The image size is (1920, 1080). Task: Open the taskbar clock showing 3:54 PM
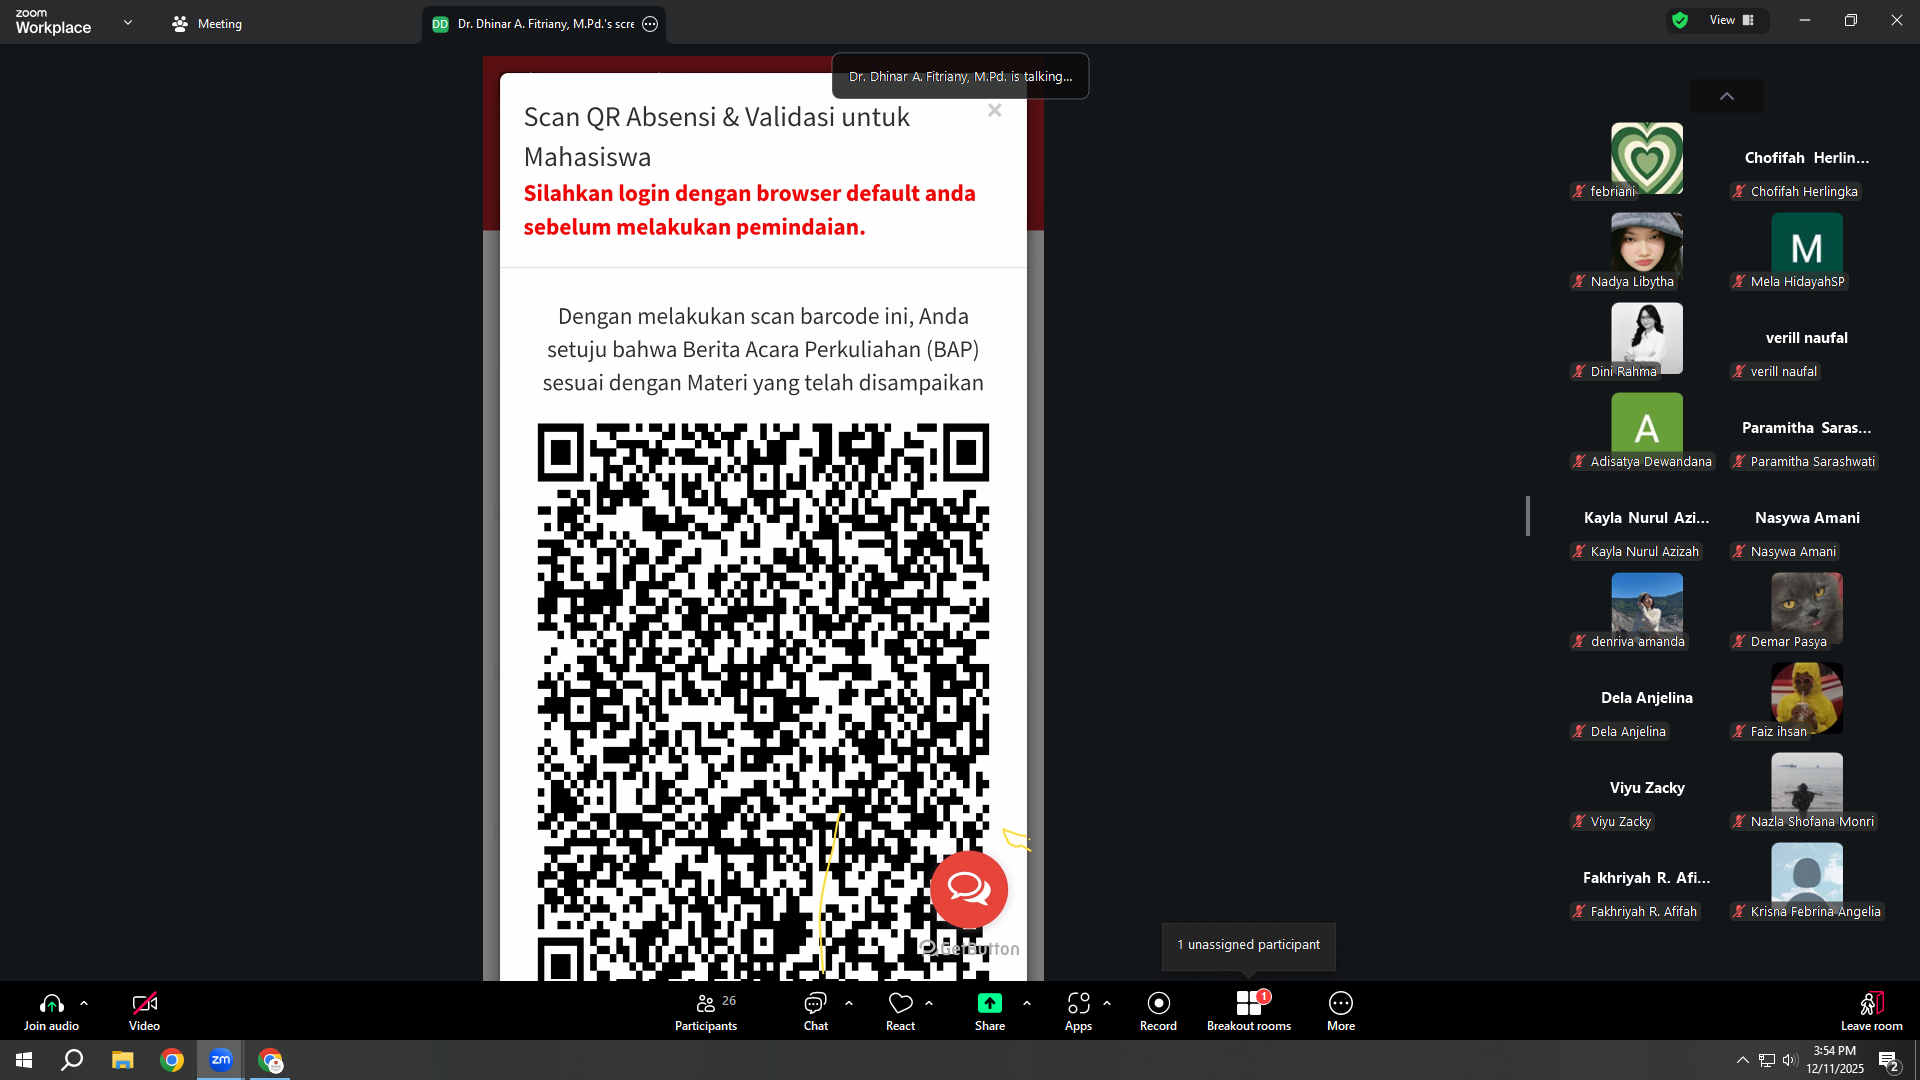(1835, 1060)
